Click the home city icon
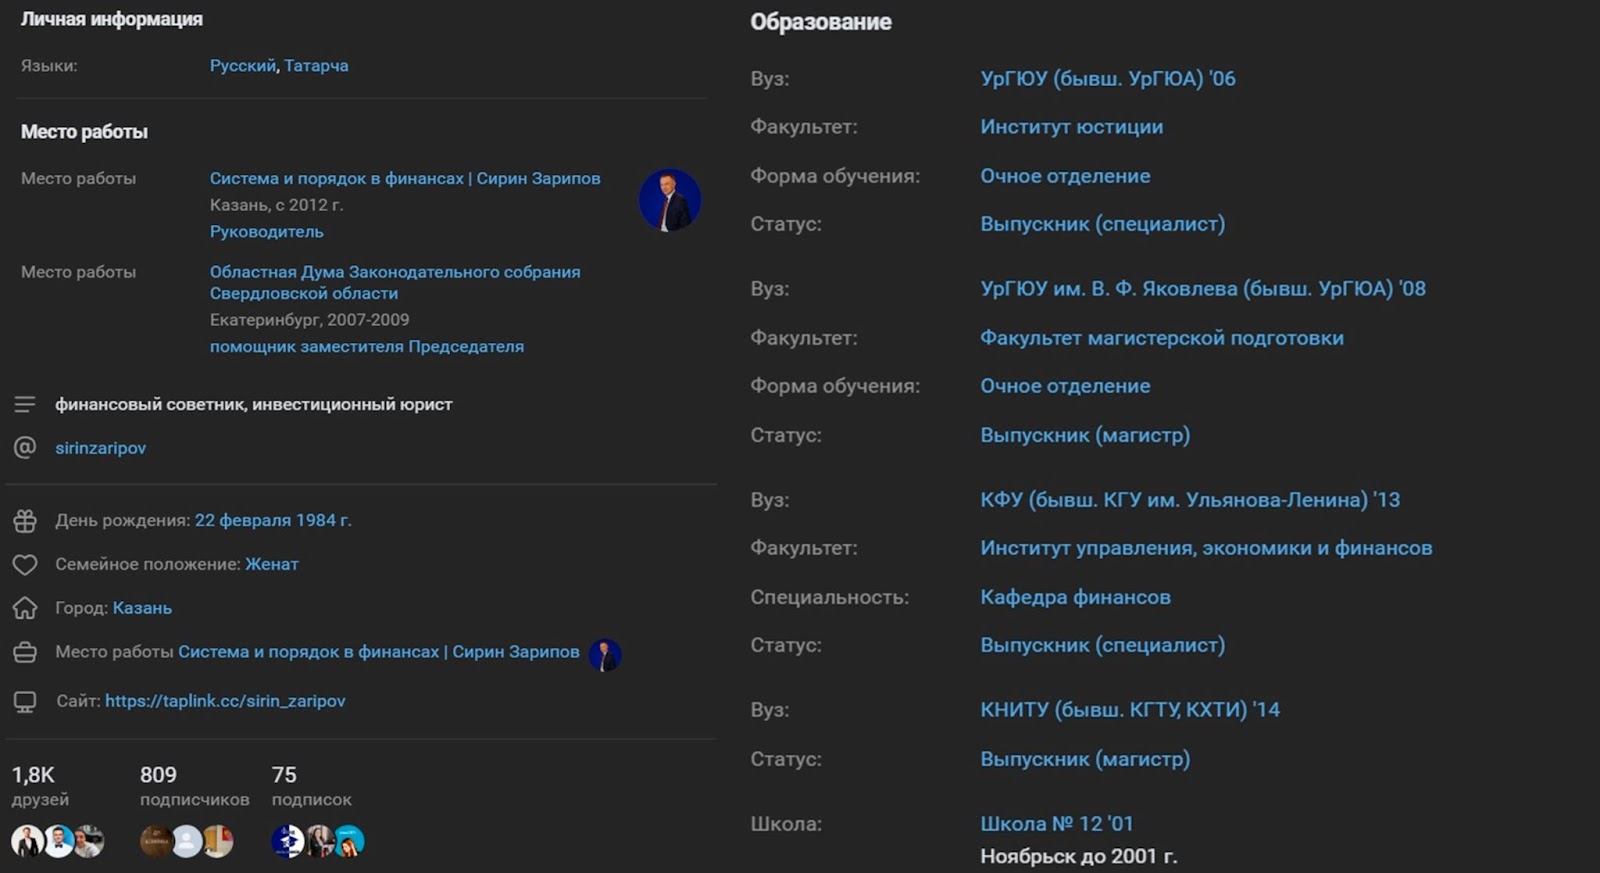The width and height of the screenshot is (1600, 873). click(25, 608)
